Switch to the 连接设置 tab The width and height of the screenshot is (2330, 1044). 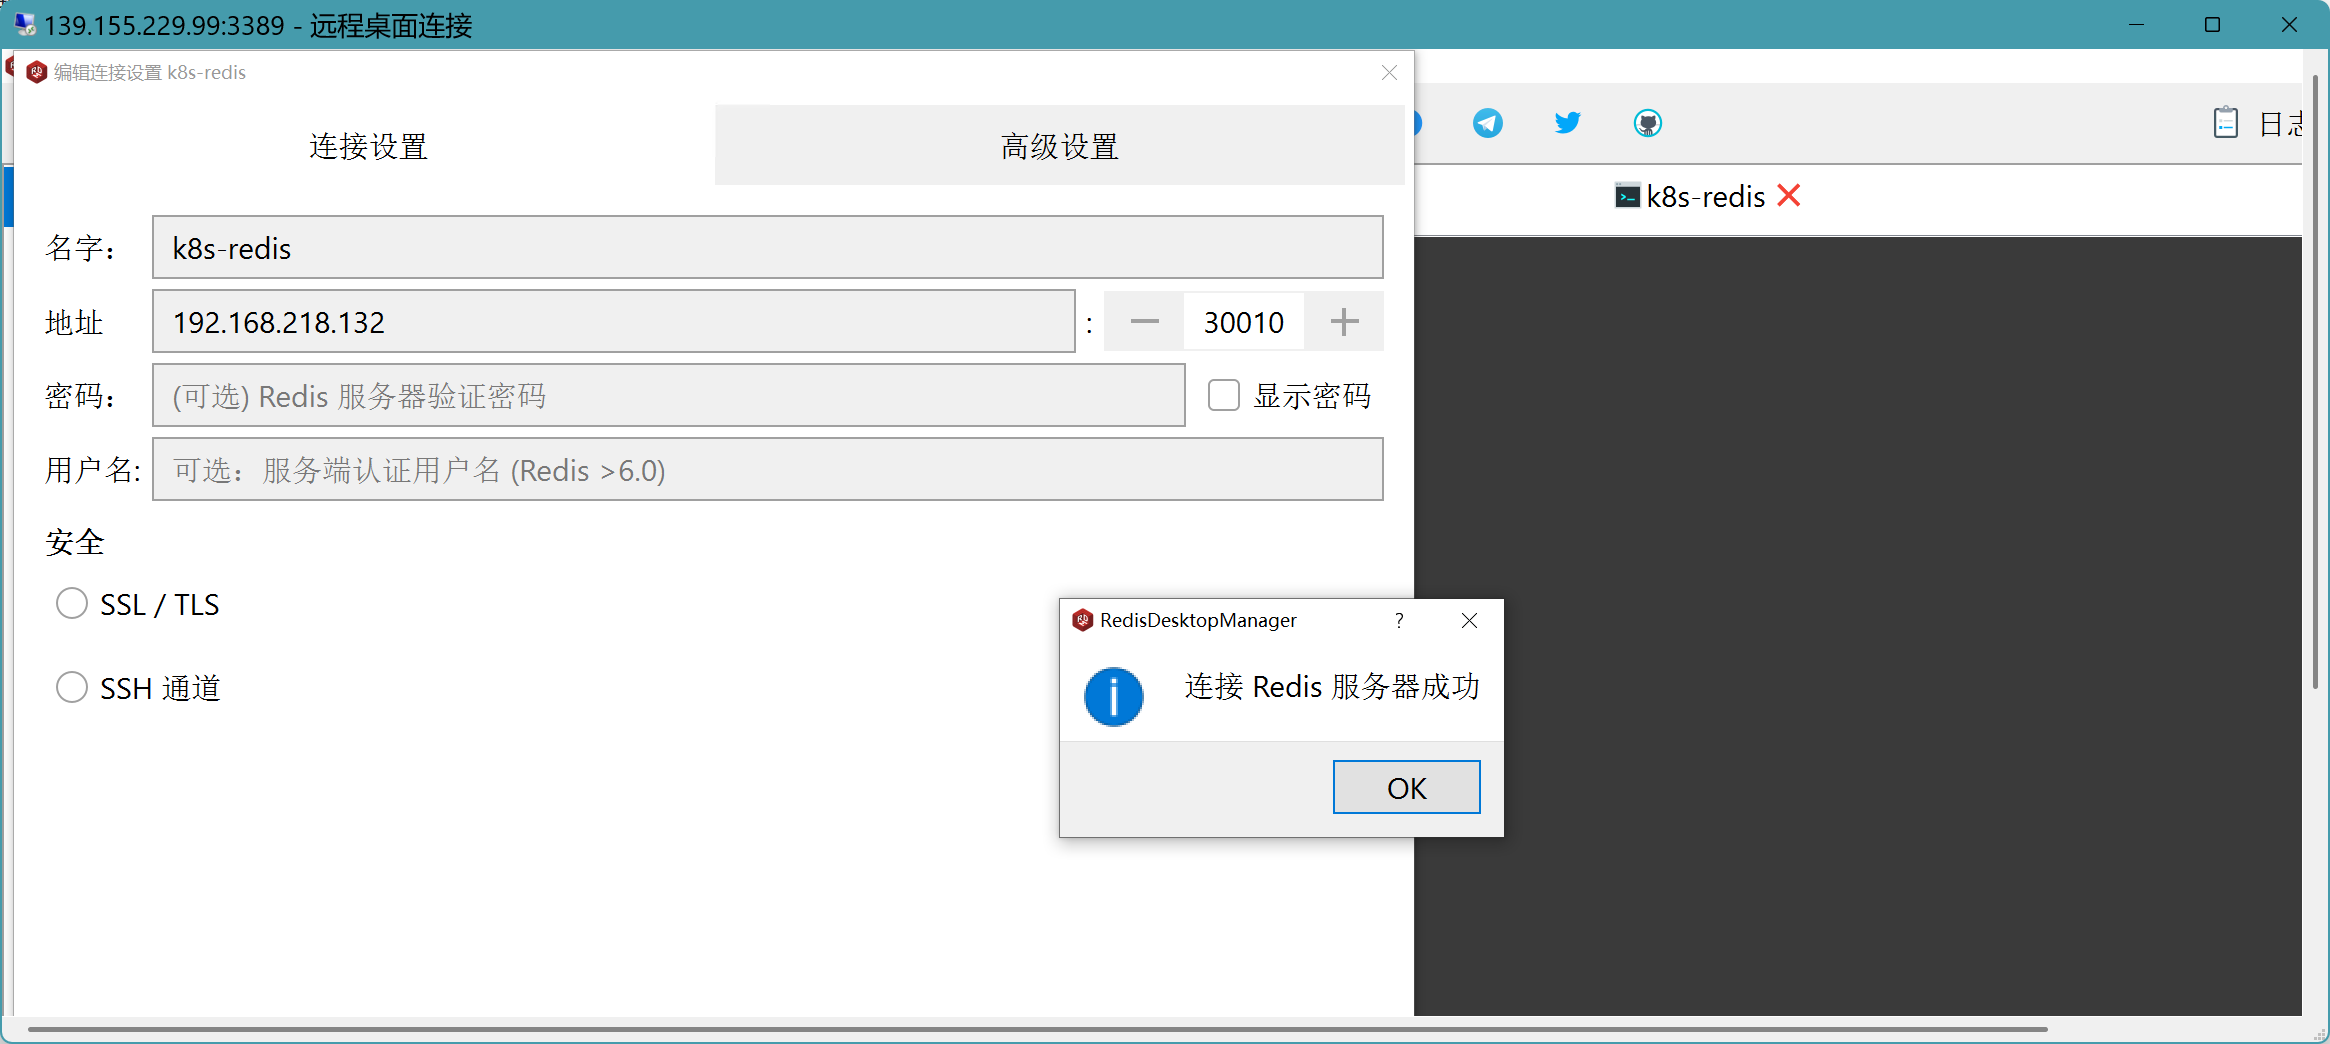368,146
